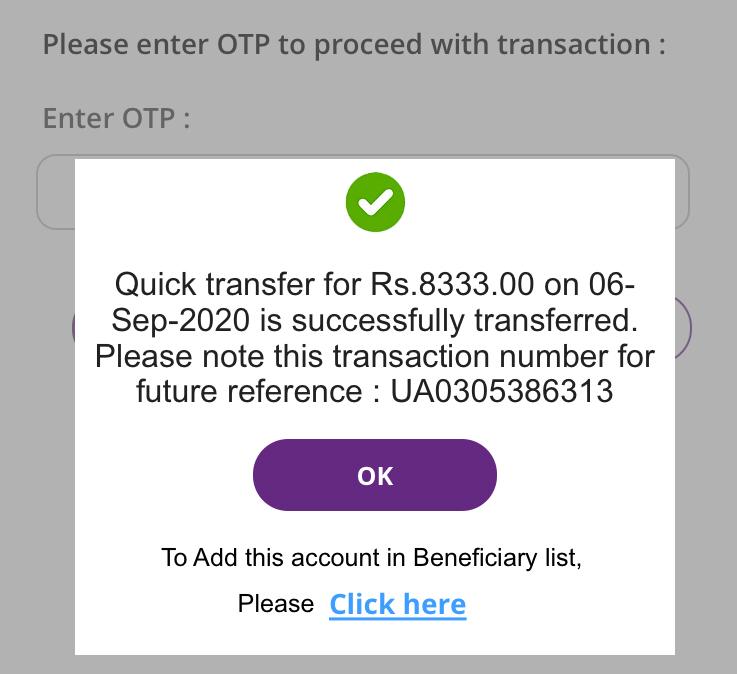Select the transaction number UA0305386313
This screenshot has height=674, width=737.
[502, 391]
